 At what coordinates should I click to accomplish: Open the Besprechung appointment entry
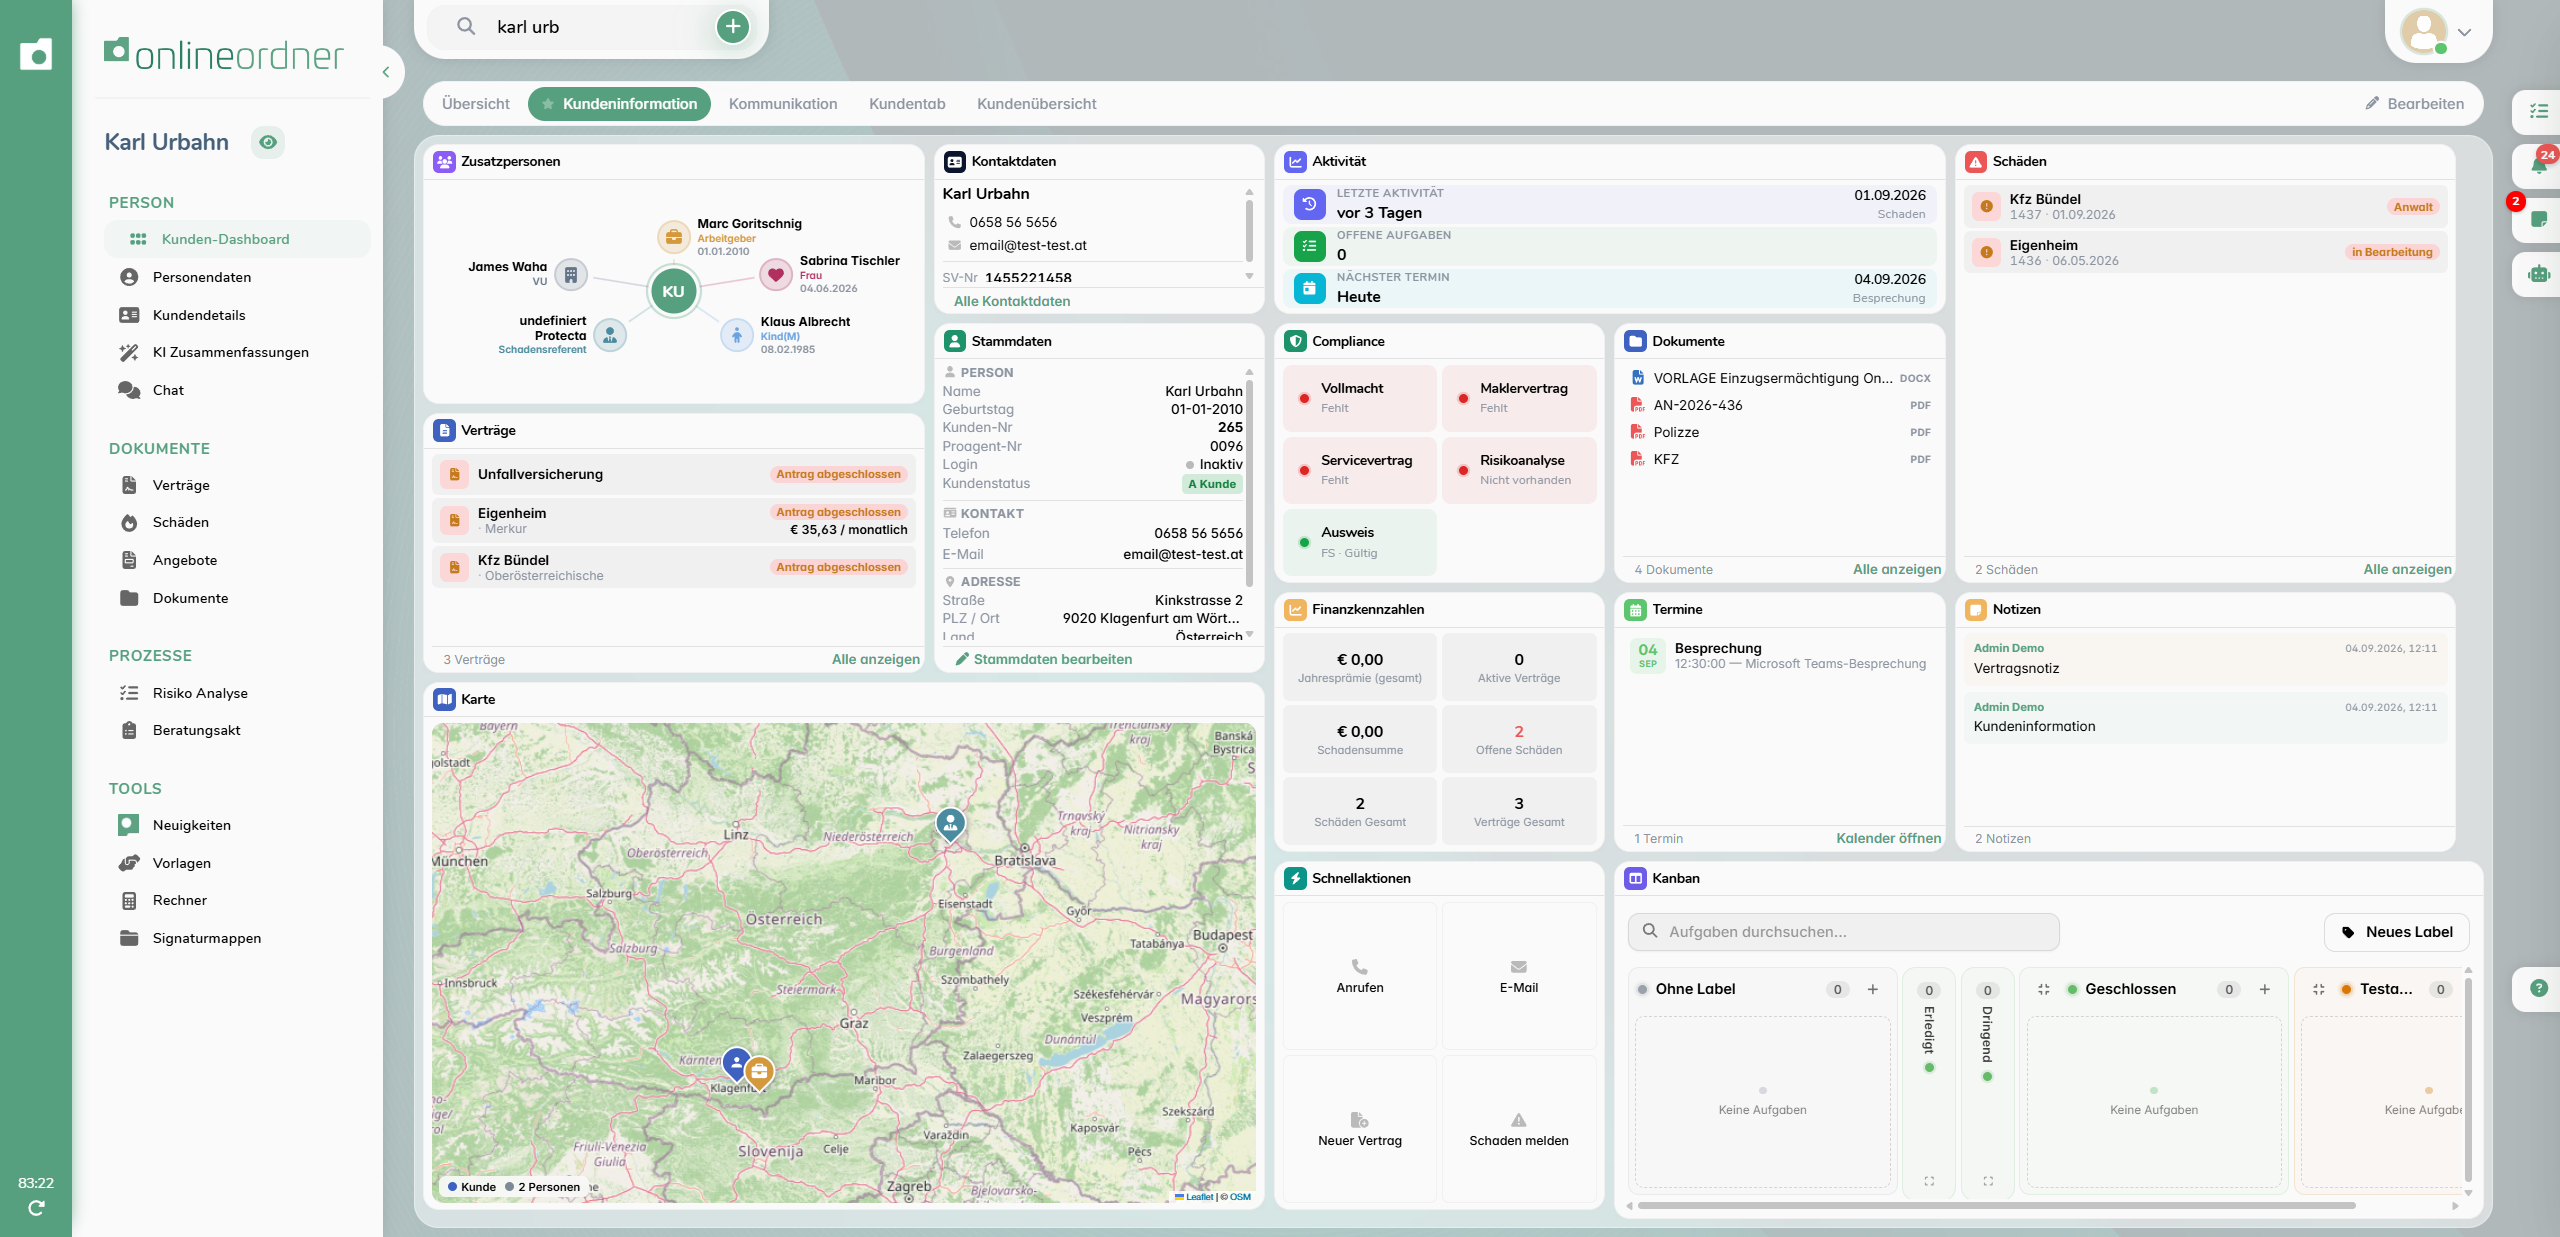tap(1780, 655)
